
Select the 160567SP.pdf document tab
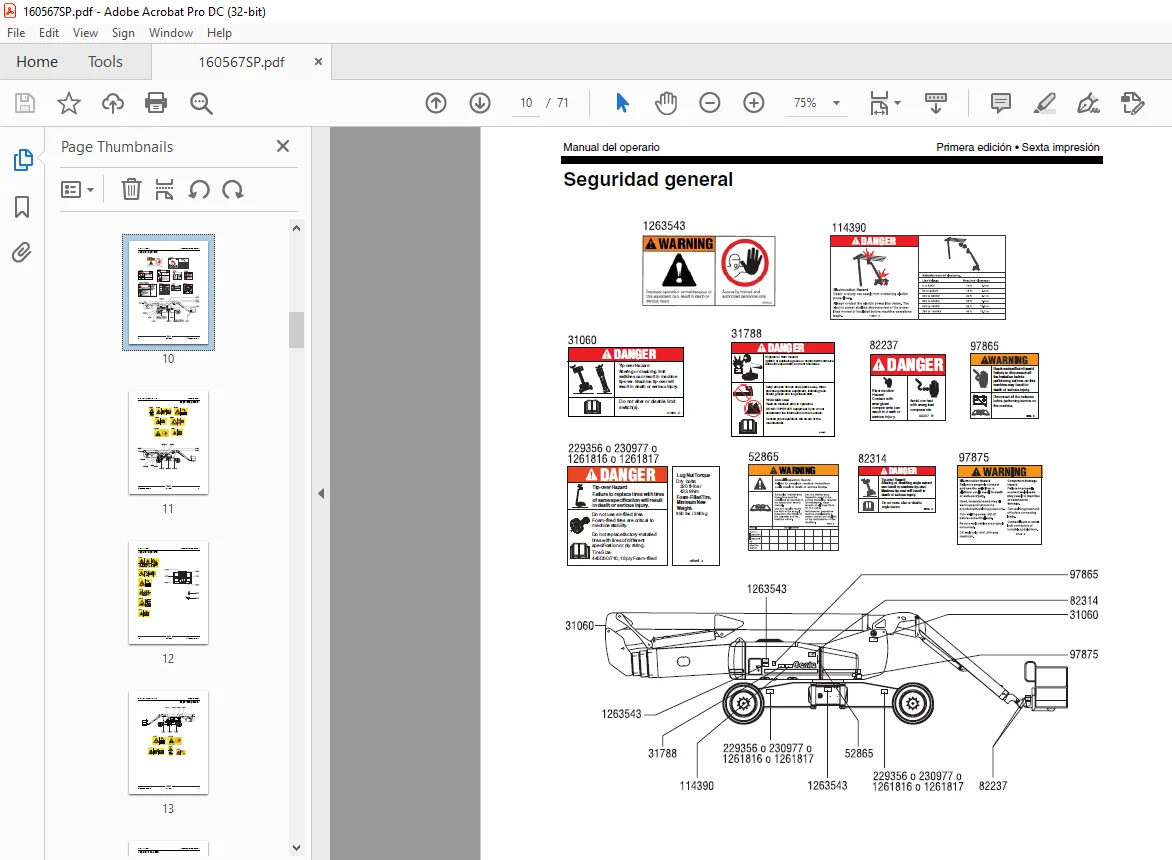tap(241, 62)
